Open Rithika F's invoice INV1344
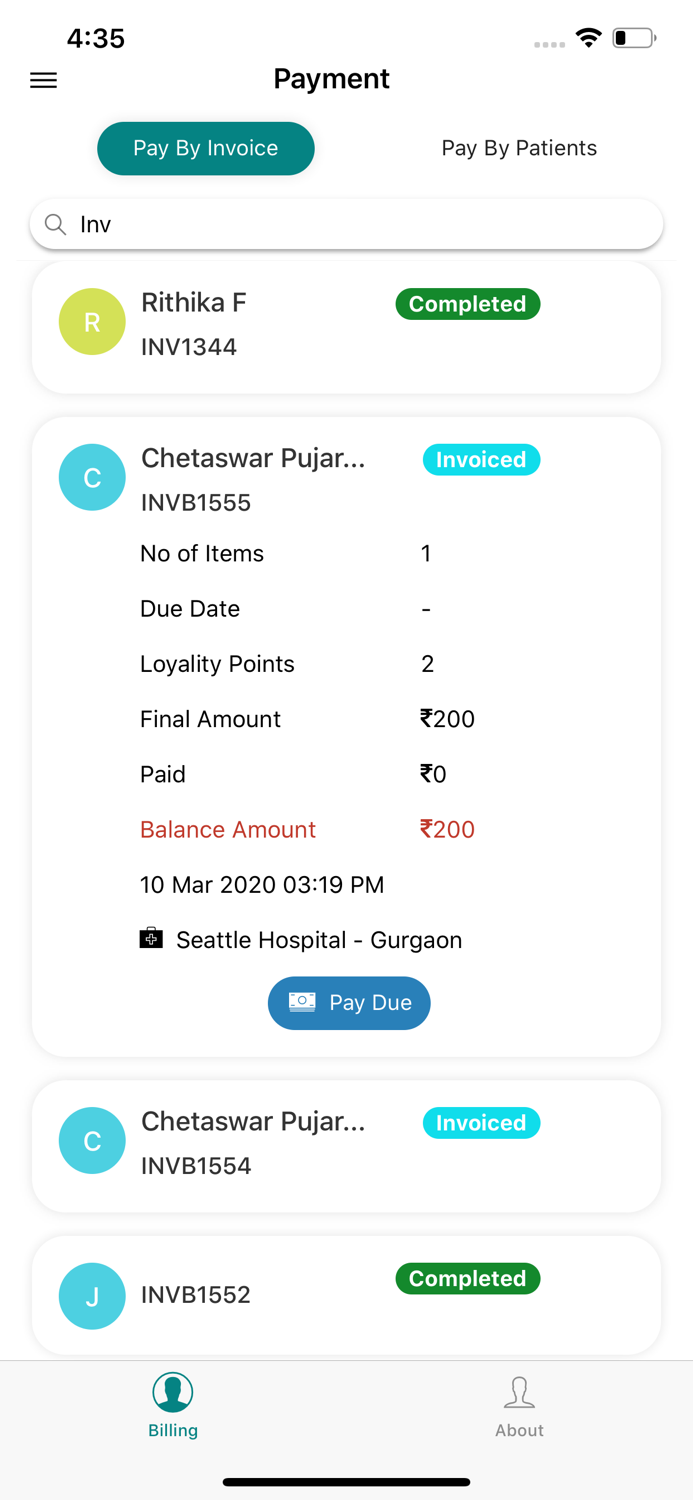 345,325
